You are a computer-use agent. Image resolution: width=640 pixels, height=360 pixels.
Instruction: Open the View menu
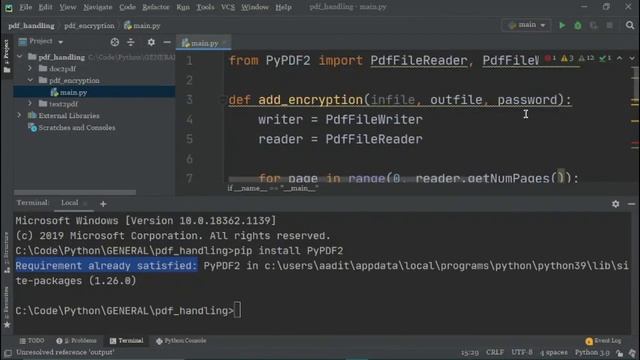pos(67,7)
